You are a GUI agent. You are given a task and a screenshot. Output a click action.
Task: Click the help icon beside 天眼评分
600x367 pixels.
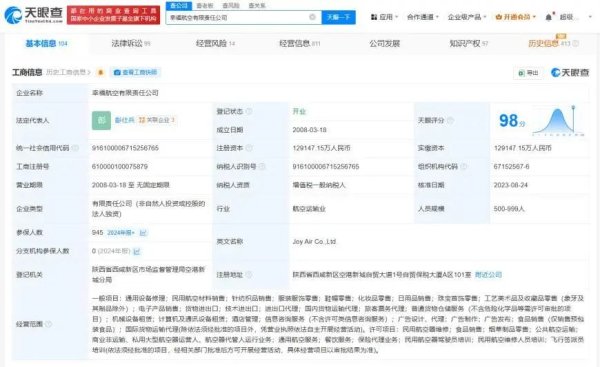[x=450, y=121]
